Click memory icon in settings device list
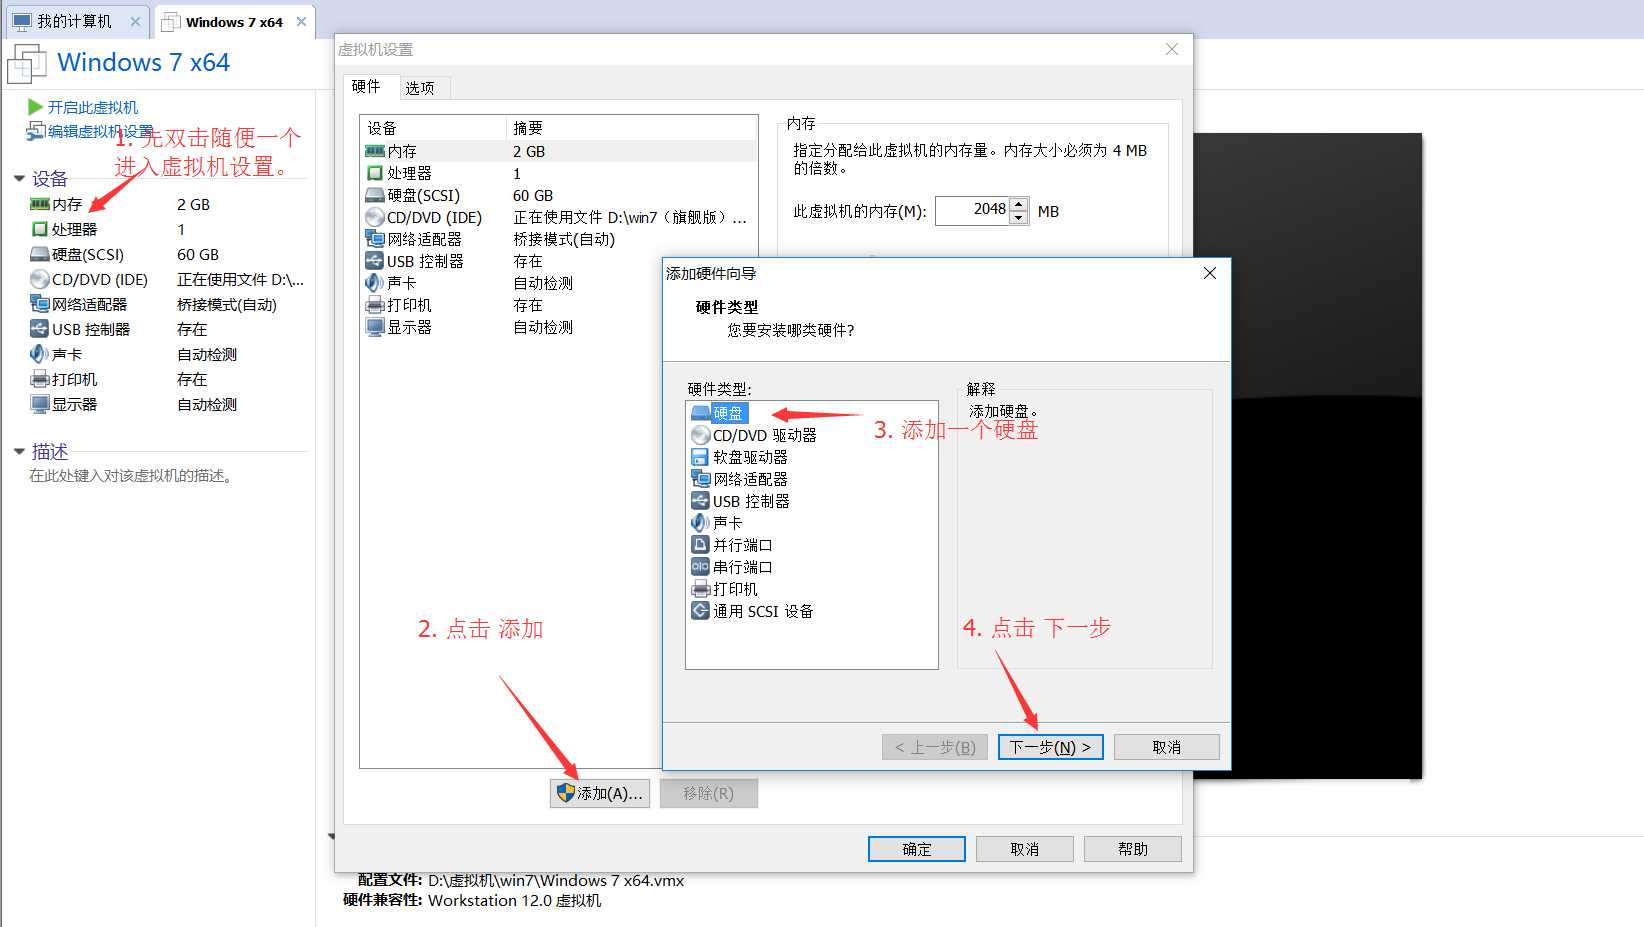Screen dimensions: 1644x927 [375, 151]
